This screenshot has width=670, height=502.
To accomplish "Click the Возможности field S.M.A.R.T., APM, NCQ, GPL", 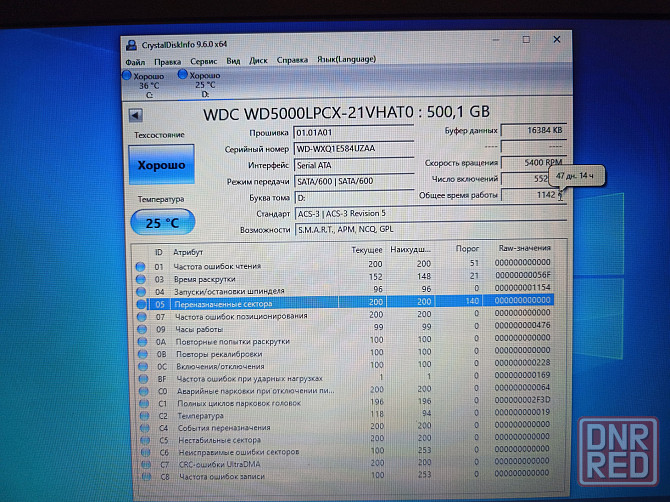I will (x=431, y=230).
